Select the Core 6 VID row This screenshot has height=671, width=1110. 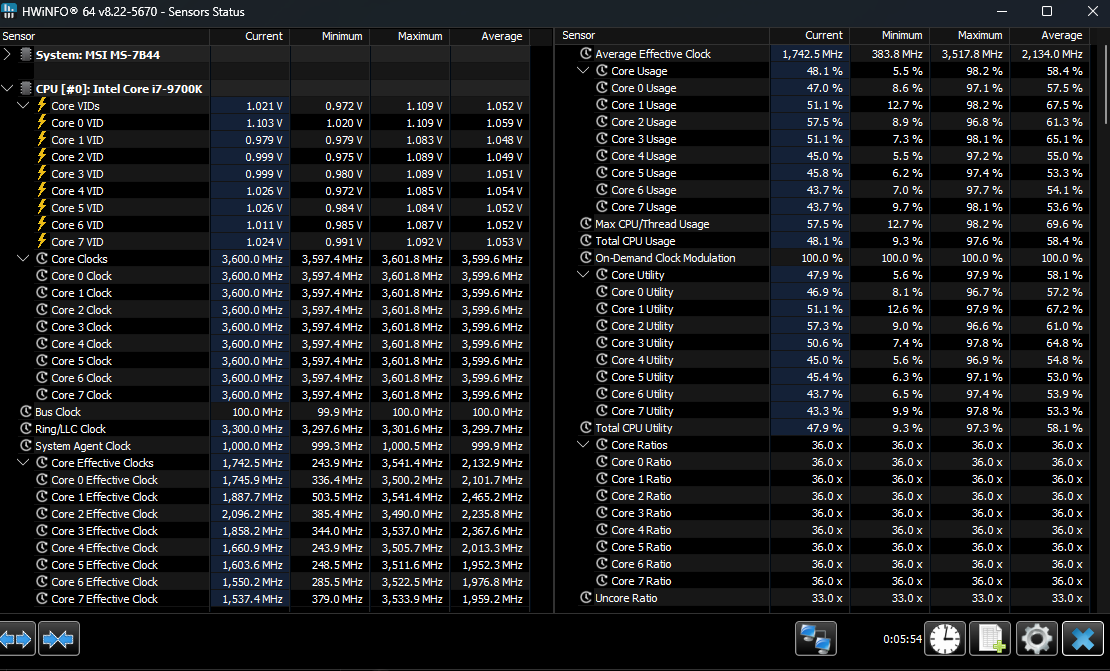tap(265, 224)
